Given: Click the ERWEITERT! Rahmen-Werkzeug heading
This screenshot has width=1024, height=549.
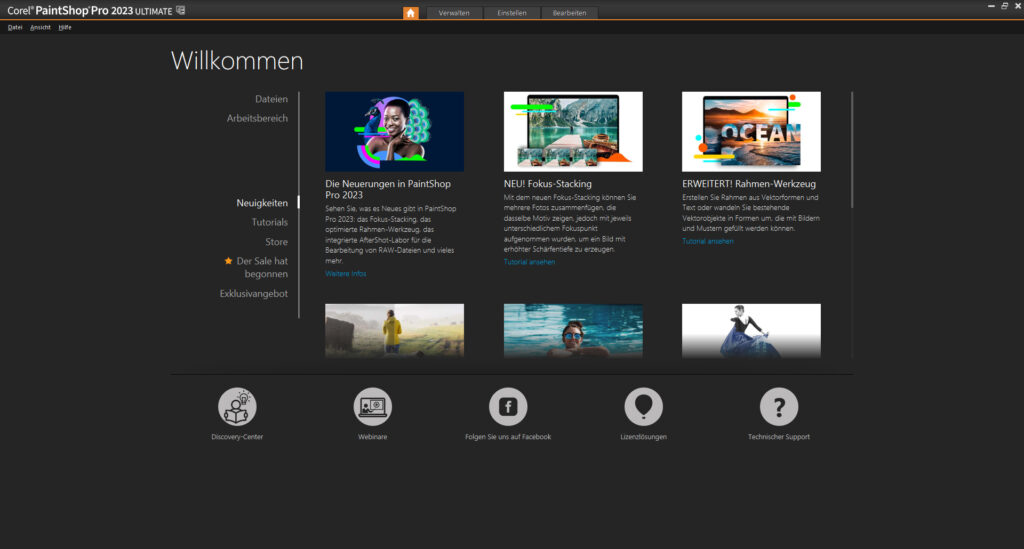Looking at the screenshot, I should pos(748,184).
